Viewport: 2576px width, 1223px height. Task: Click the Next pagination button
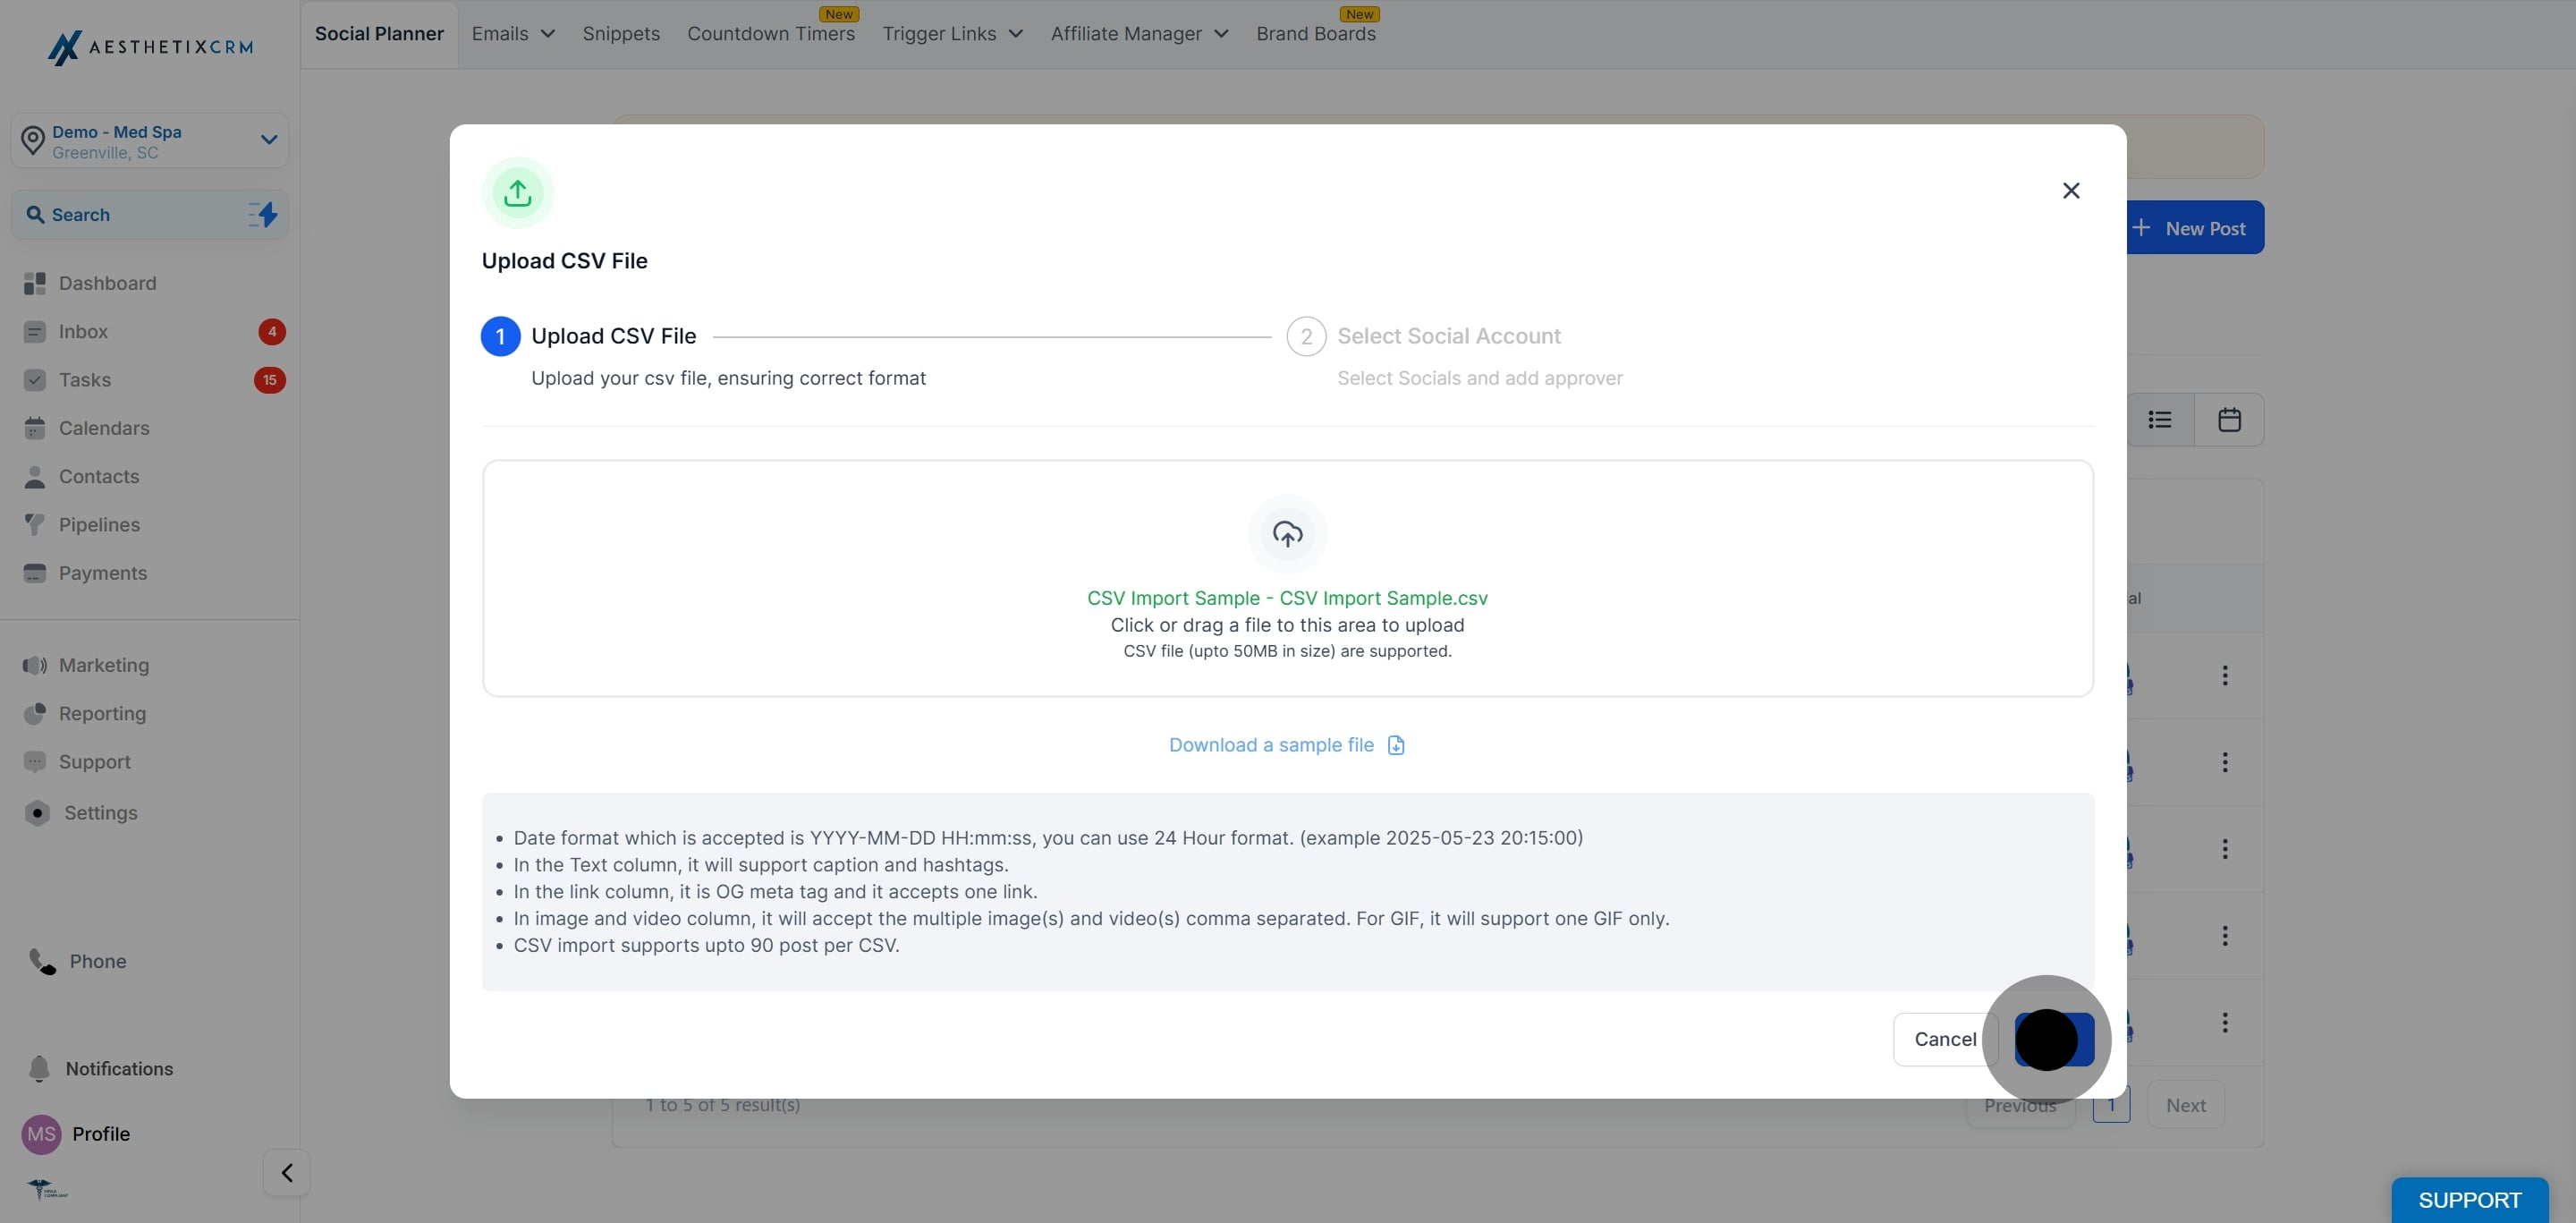(x=2186, y=1106)
